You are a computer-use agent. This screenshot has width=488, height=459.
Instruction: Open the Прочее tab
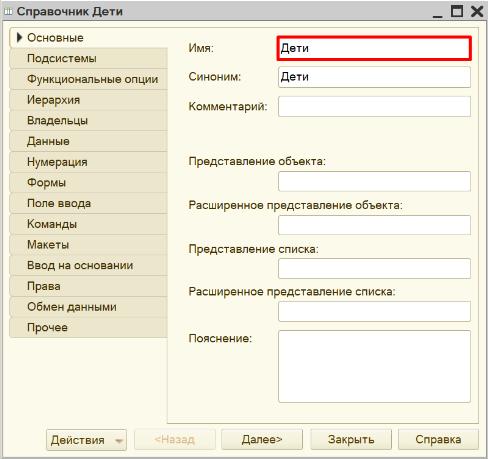coord(89,328)
